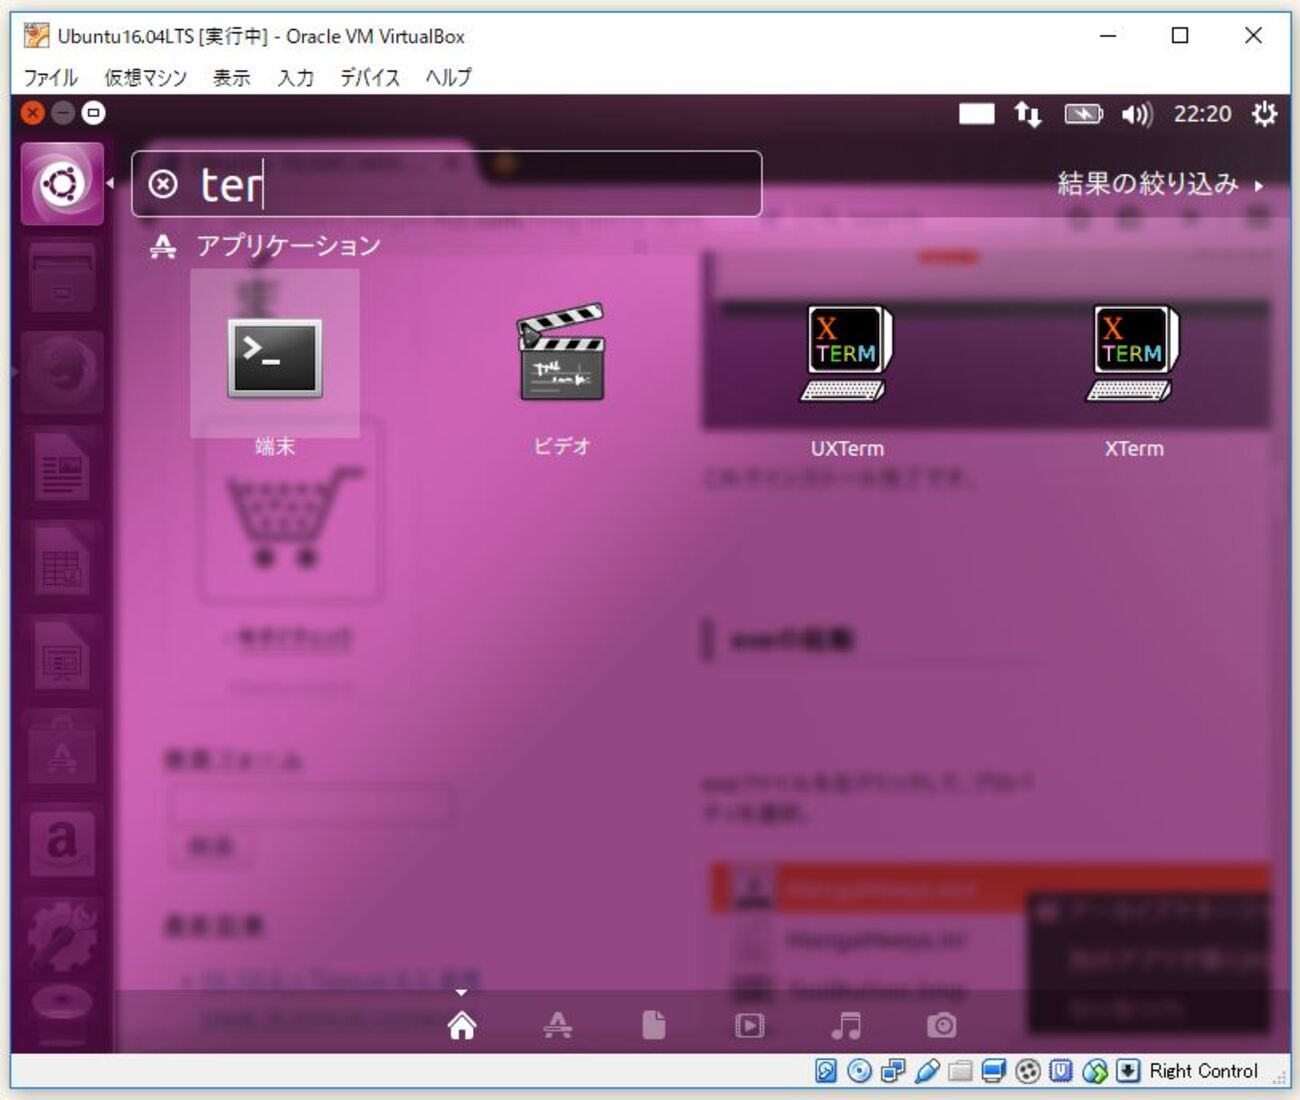Open the session power gear menu
This screenshot has width=1300, height=1100.
tap(1264, 114)
